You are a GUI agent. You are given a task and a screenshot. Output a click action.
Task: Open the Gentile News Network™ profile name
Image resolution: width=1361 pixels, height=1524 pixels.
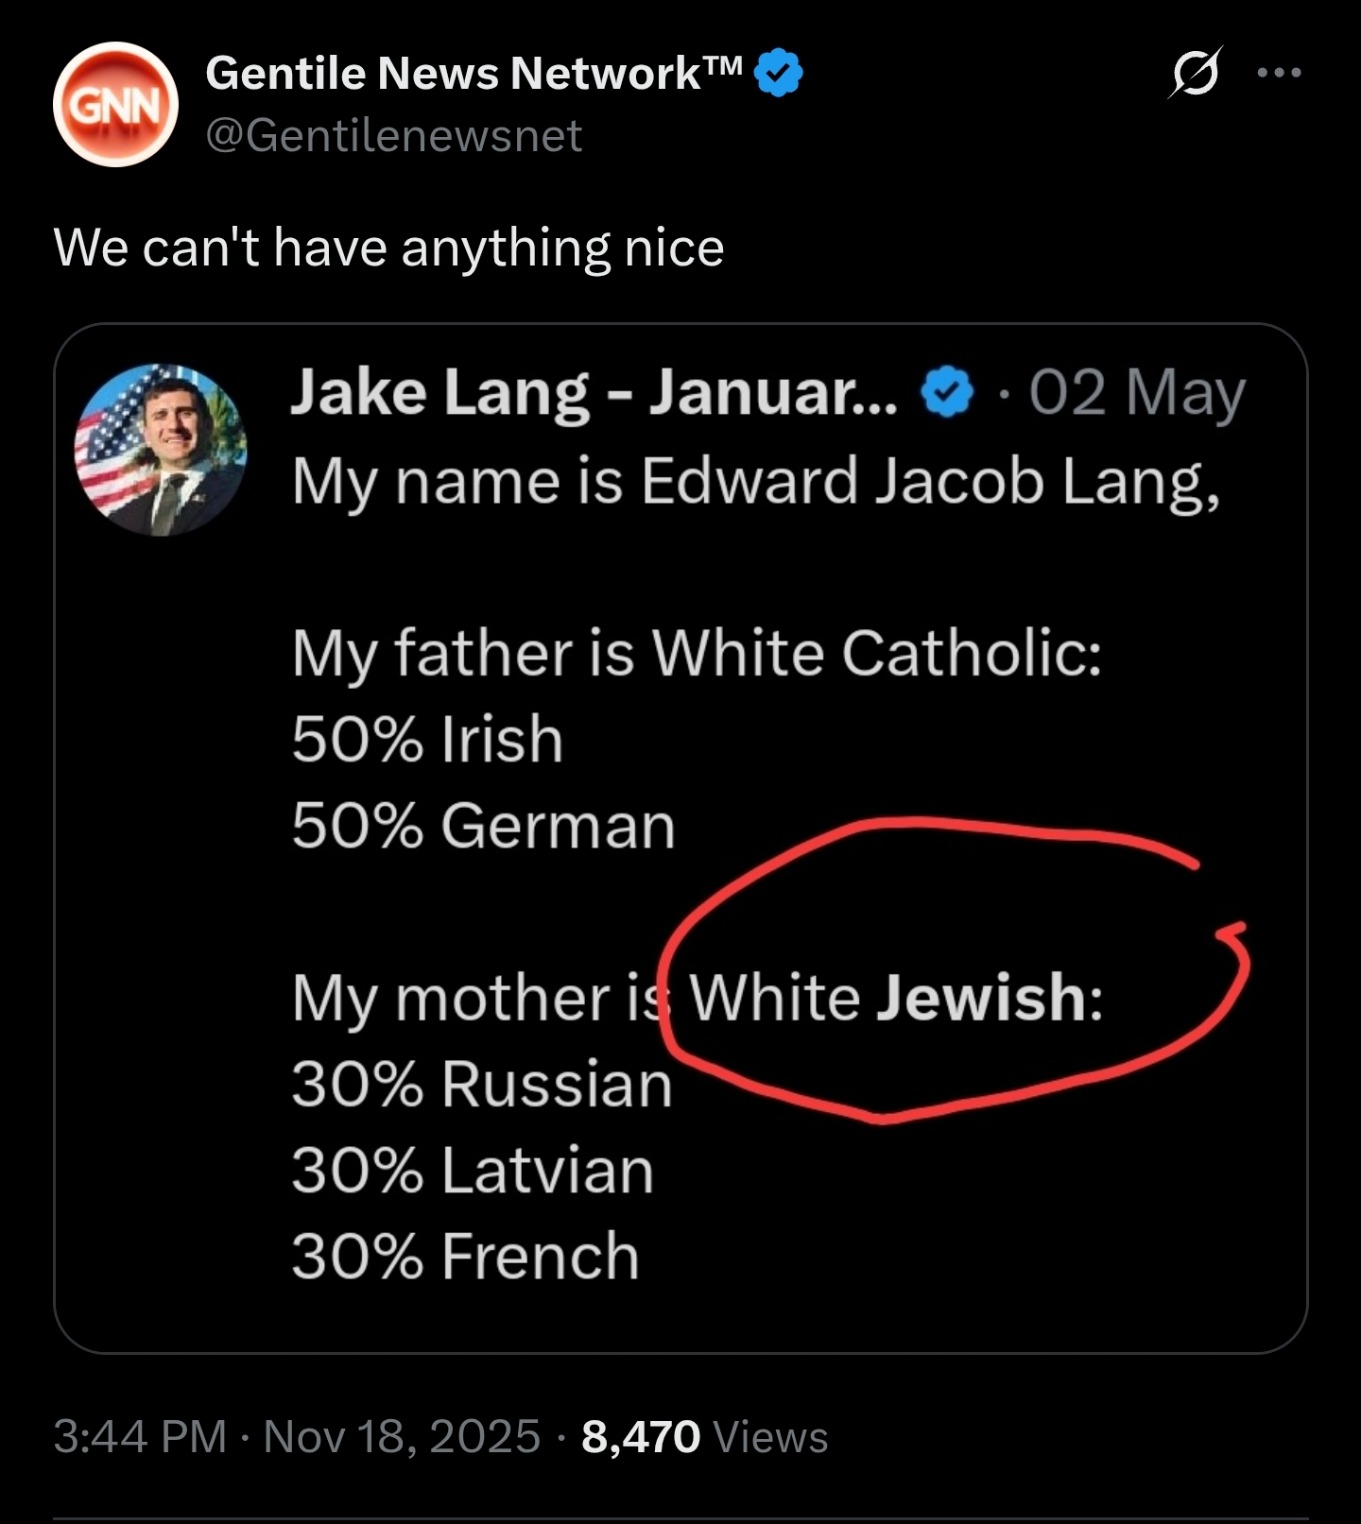[x=473, y=73]
